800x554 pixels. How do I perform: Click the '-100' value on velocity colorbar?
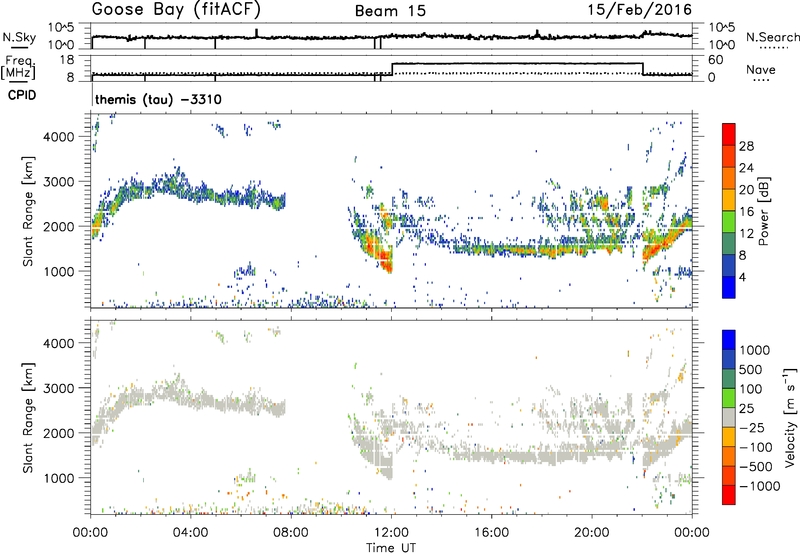pos(756,447)
